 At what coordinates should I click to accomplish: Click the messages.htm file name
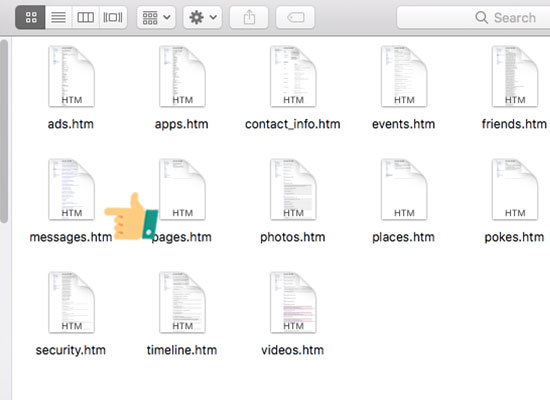click(71, 237)
